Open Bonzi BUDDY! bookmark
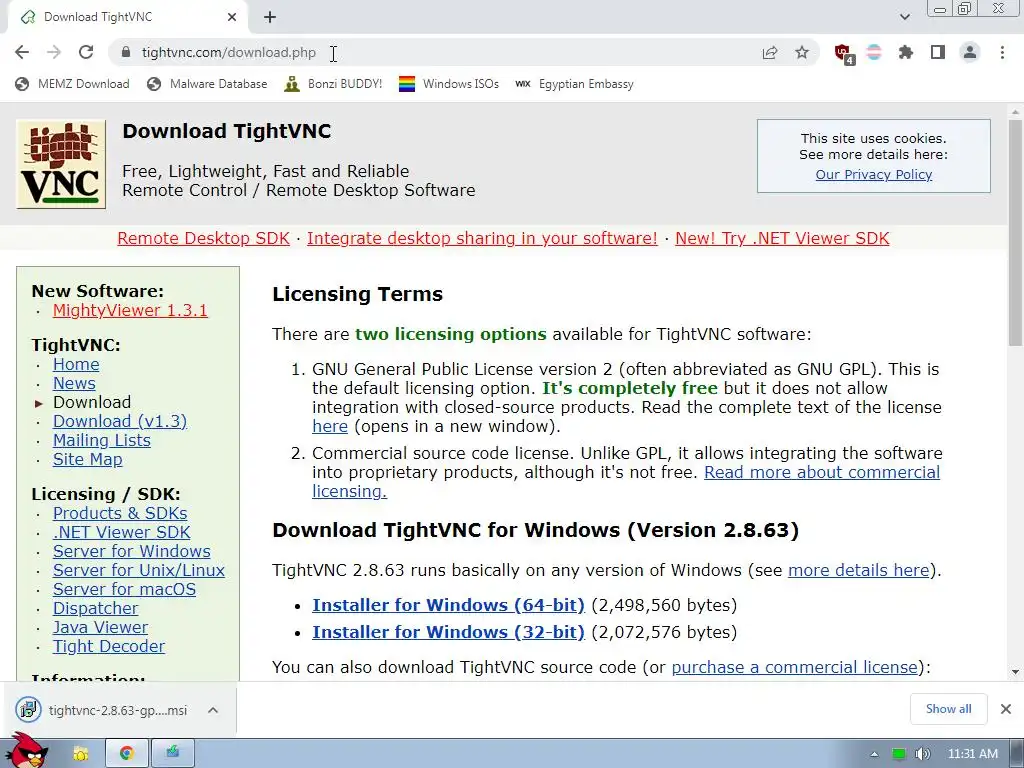This screenshot has width=1024, height=768. (x=333, y=84)
